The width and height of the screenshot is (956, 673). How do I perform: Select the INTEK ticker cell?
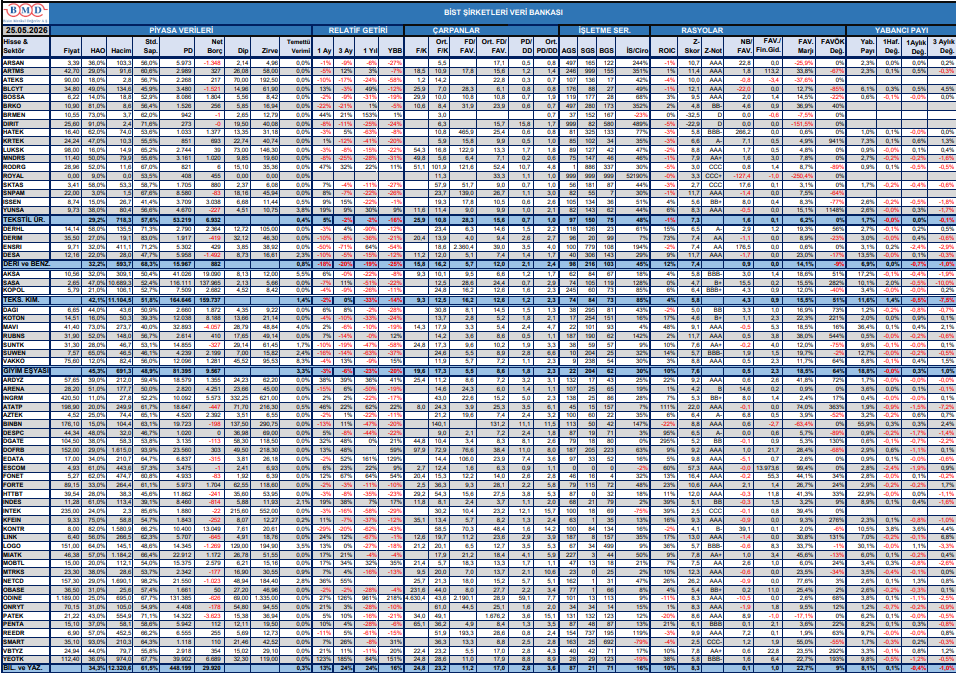point(26,510)
